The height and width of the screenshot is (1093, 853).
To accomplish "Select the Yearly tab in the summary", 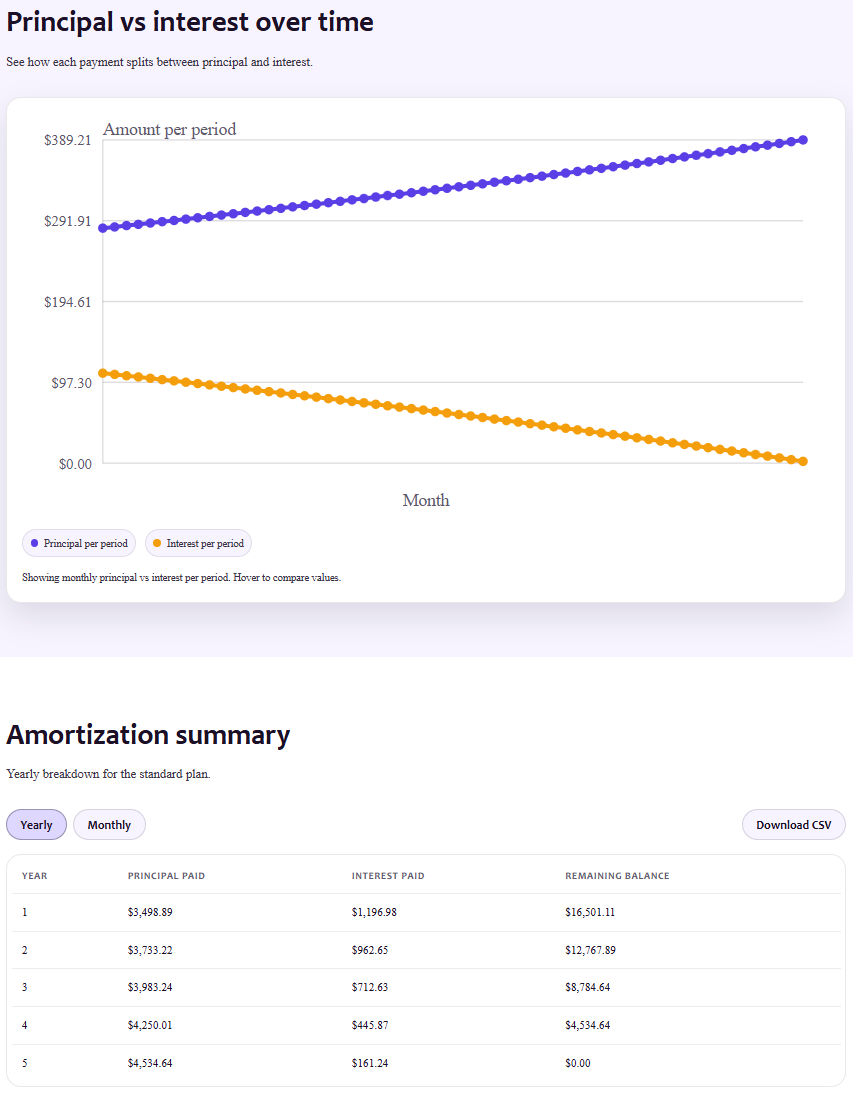I will (x=36, y=824).
